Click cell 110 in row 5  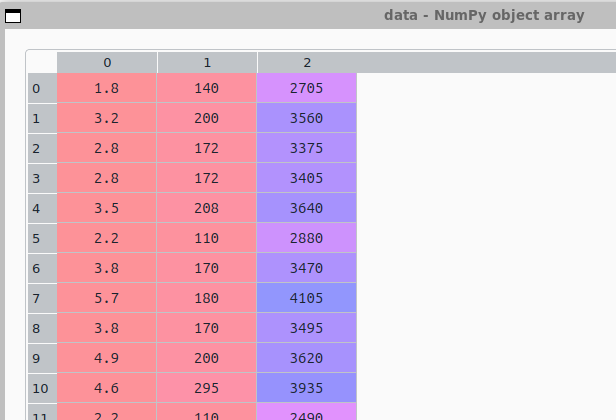[x=207, y=238]
